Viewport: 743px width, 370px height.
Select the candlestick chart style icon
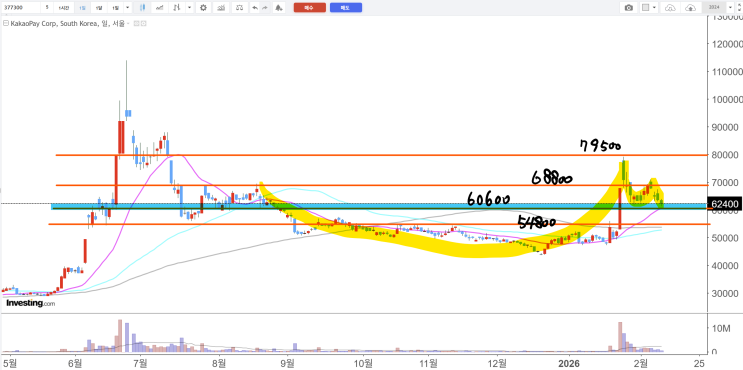pyautogui.click(x=142, y=8)
